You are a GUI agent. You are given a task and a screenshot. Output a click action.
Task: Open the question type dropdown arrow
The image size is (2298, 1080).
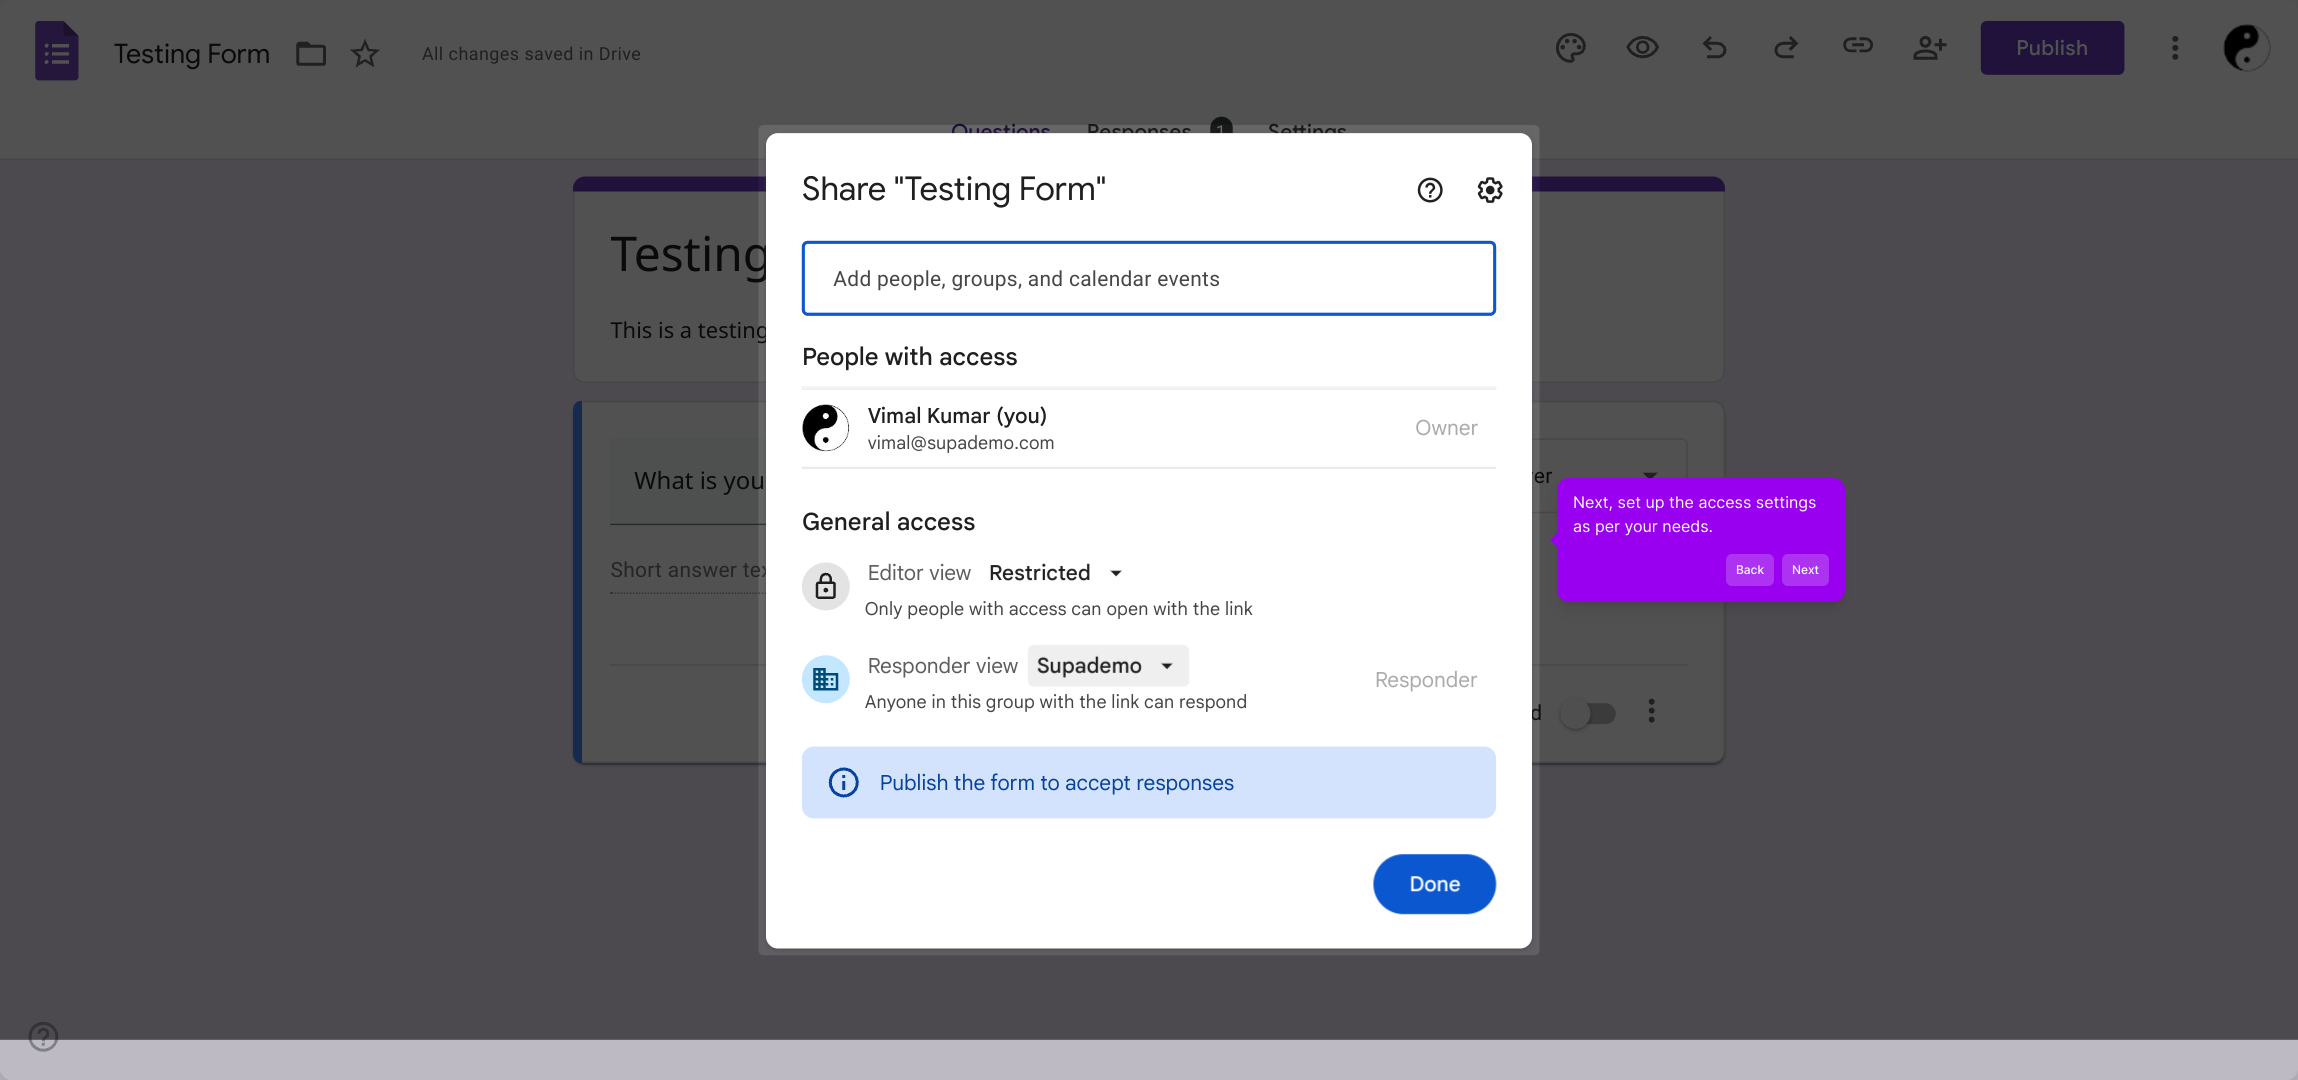click(x=1650, y=474)
